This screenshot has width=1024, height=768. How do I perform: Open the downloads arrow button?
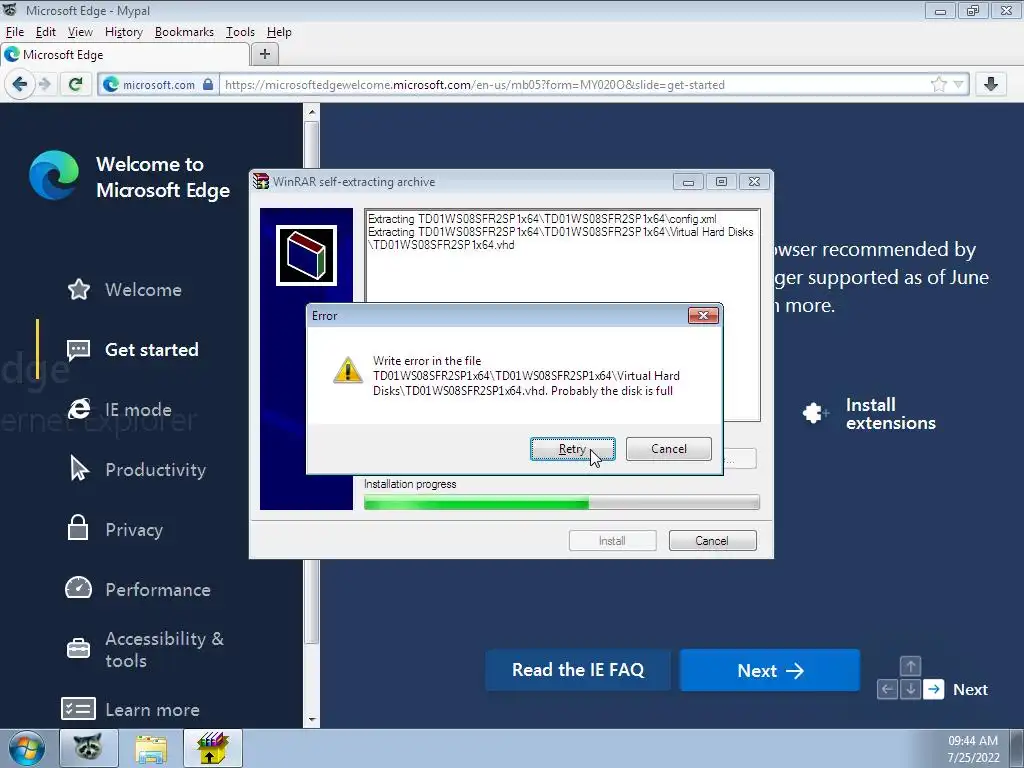coord(991,84)
